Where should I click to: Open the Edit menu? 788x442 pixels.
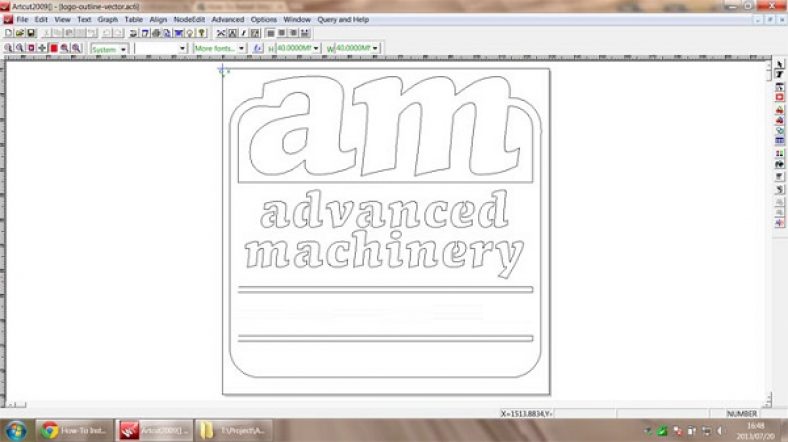[41, 20]
